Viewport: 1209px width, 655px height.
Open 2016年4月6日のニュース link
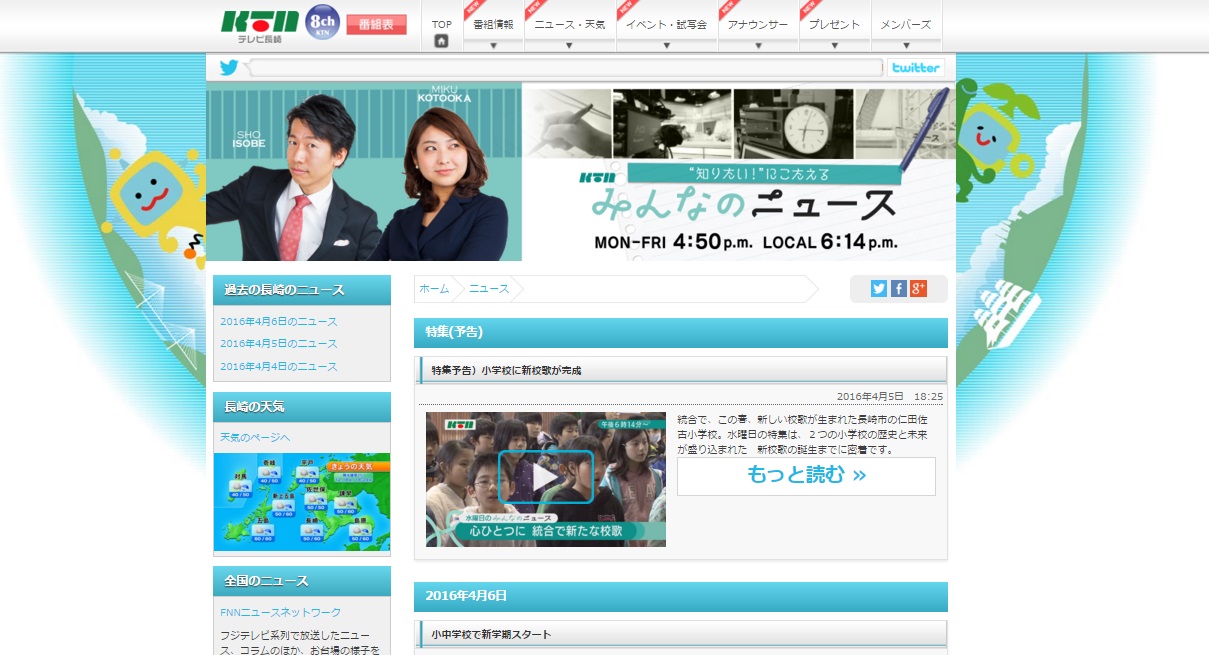(x=279, y=322)
